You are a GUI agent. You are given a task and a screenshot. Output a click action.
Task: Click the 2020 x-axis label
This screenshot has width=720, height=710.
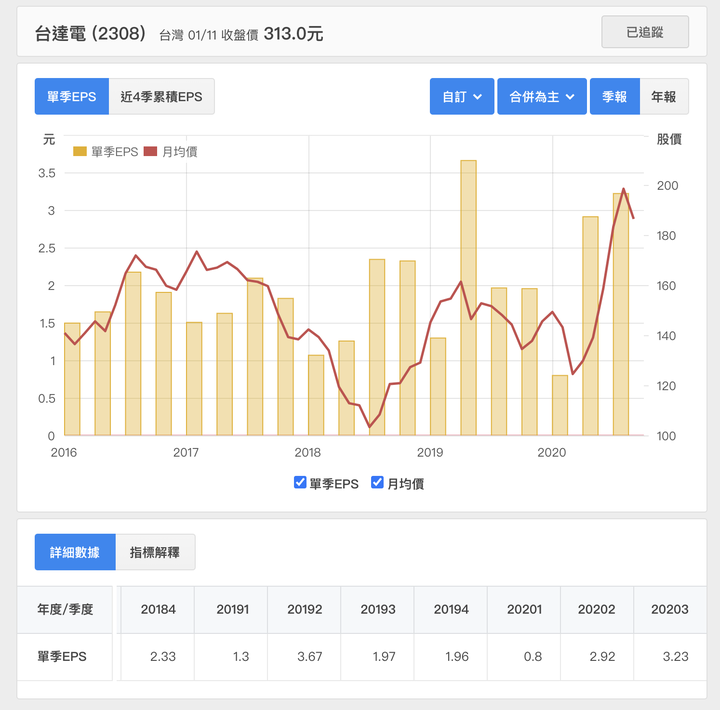point(551,452)
